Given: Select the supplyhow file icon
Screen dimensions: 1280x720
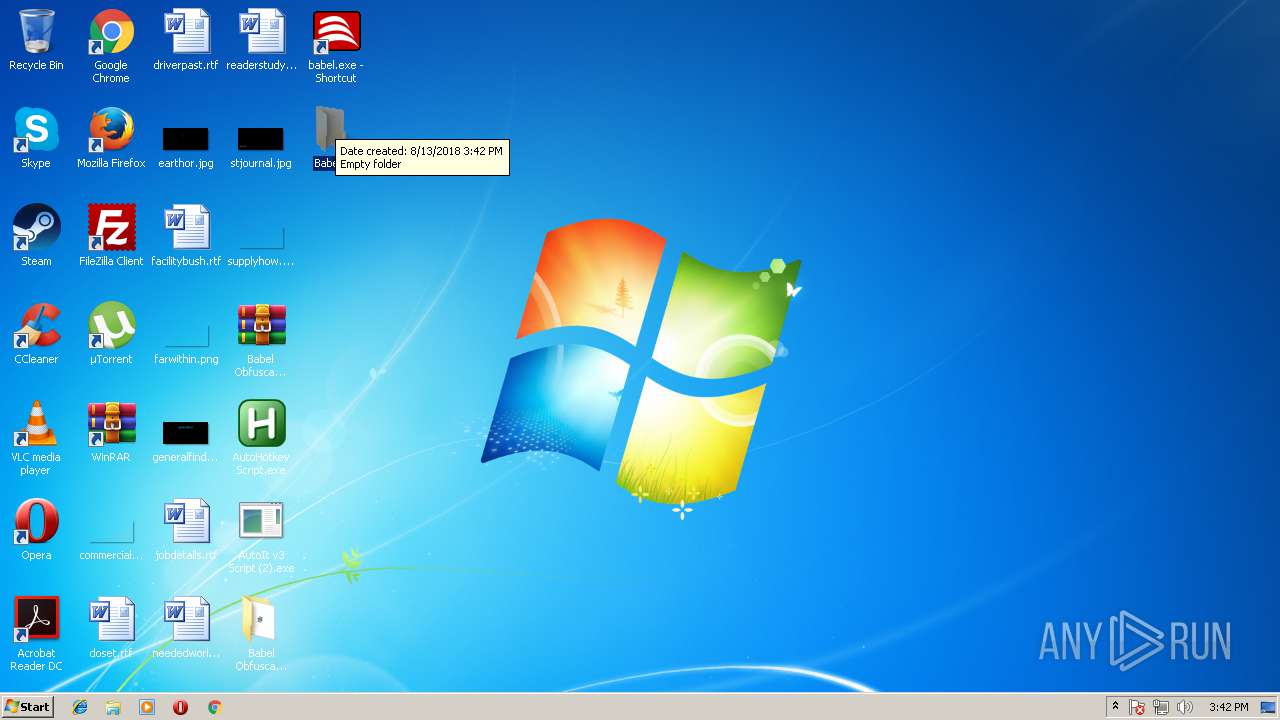Looking at the screenshot, I should coord(261,238).
